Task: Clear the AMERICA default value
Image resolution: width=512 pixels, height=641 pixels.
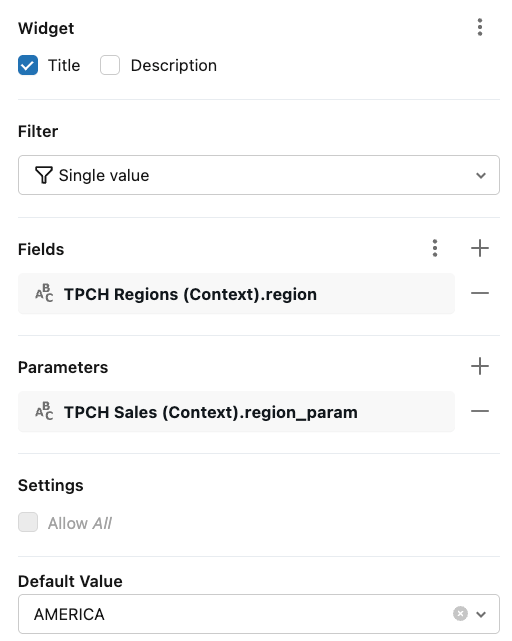Action: [x=460, y=614]
